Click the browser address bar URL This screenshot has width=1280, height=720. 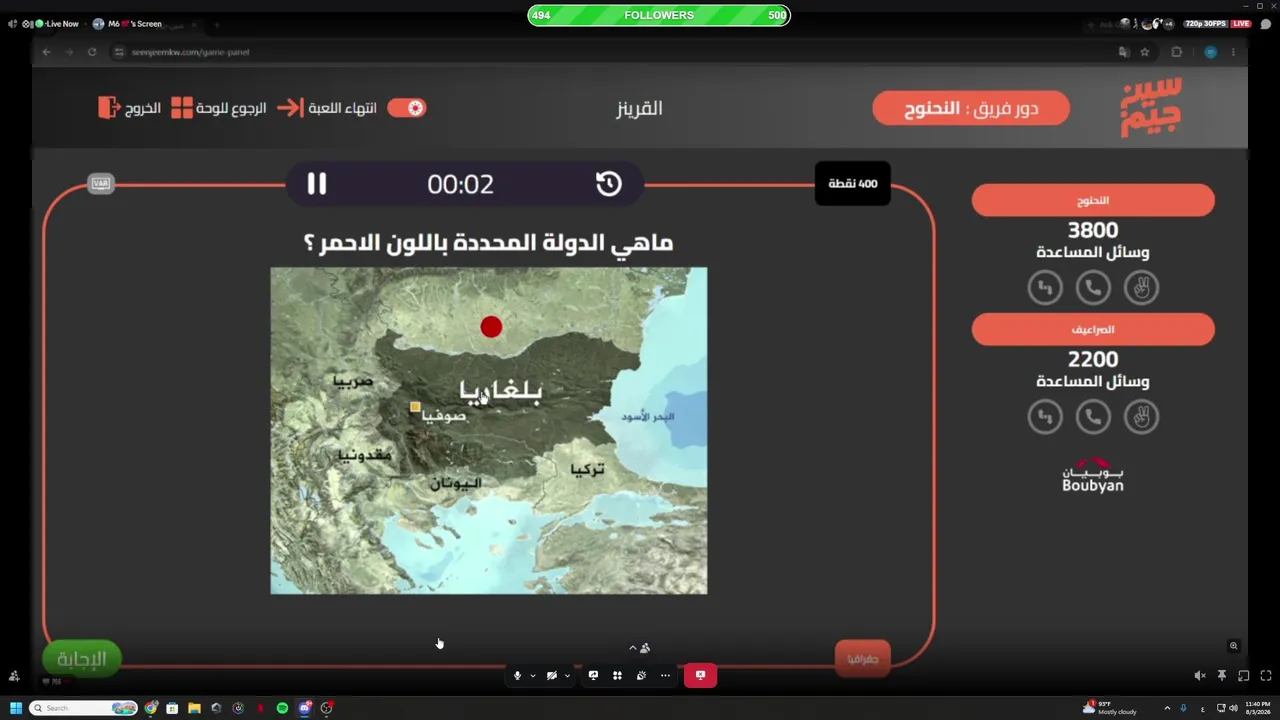[191, 52]
